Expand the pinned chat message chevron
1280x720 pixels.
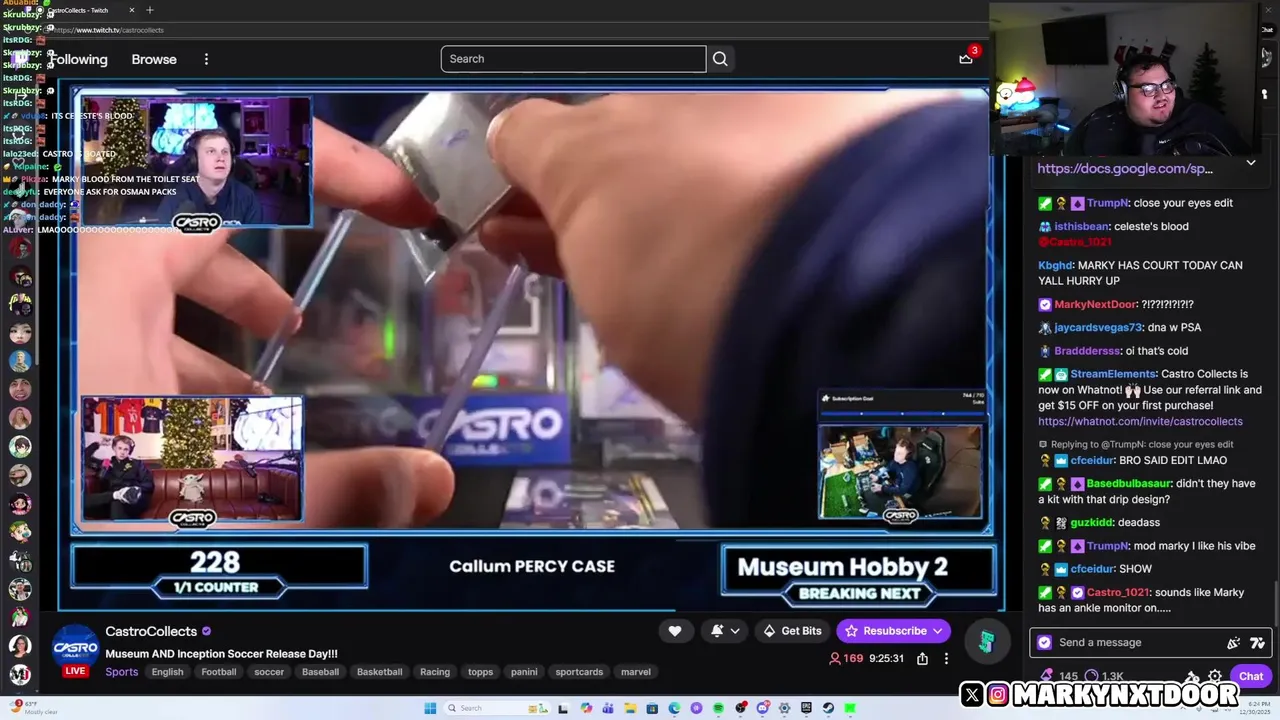pyautogui.click(x=1250, y=163)
